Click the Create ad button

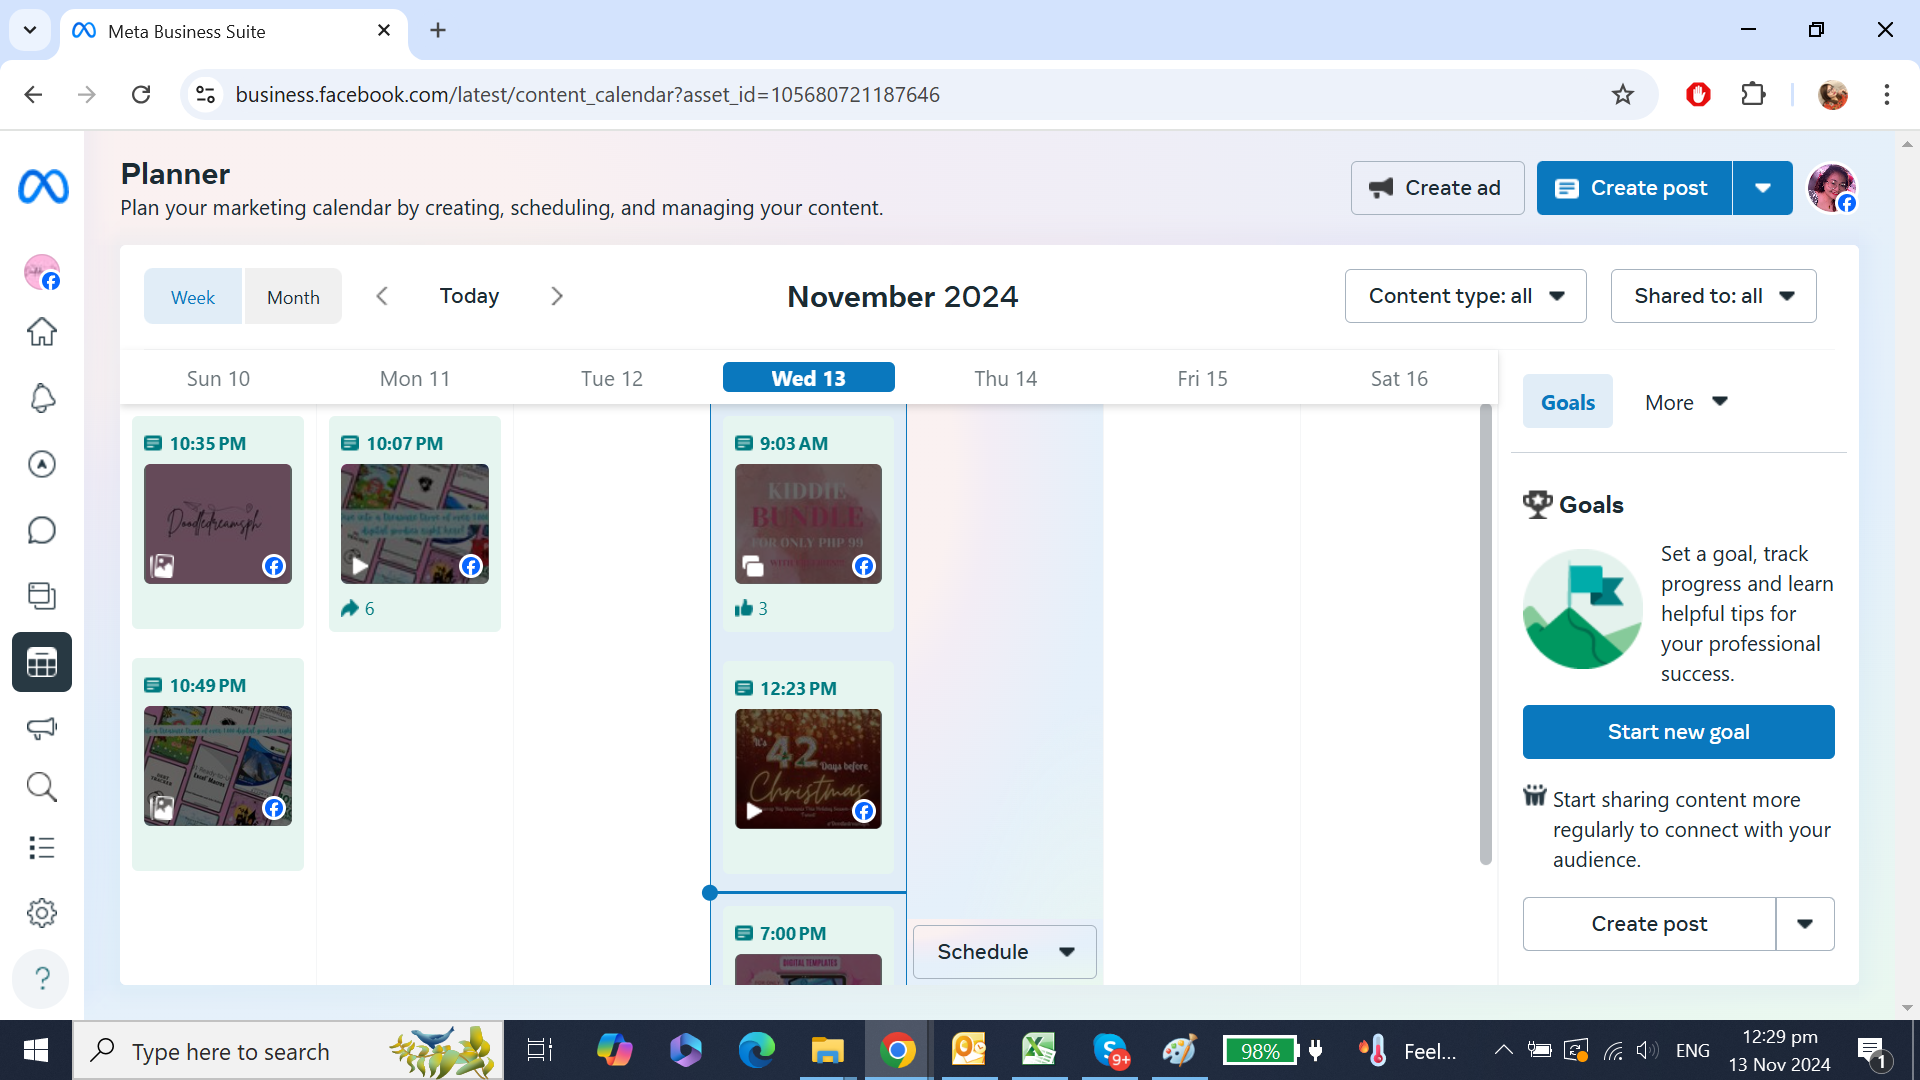click(1437, 188)
